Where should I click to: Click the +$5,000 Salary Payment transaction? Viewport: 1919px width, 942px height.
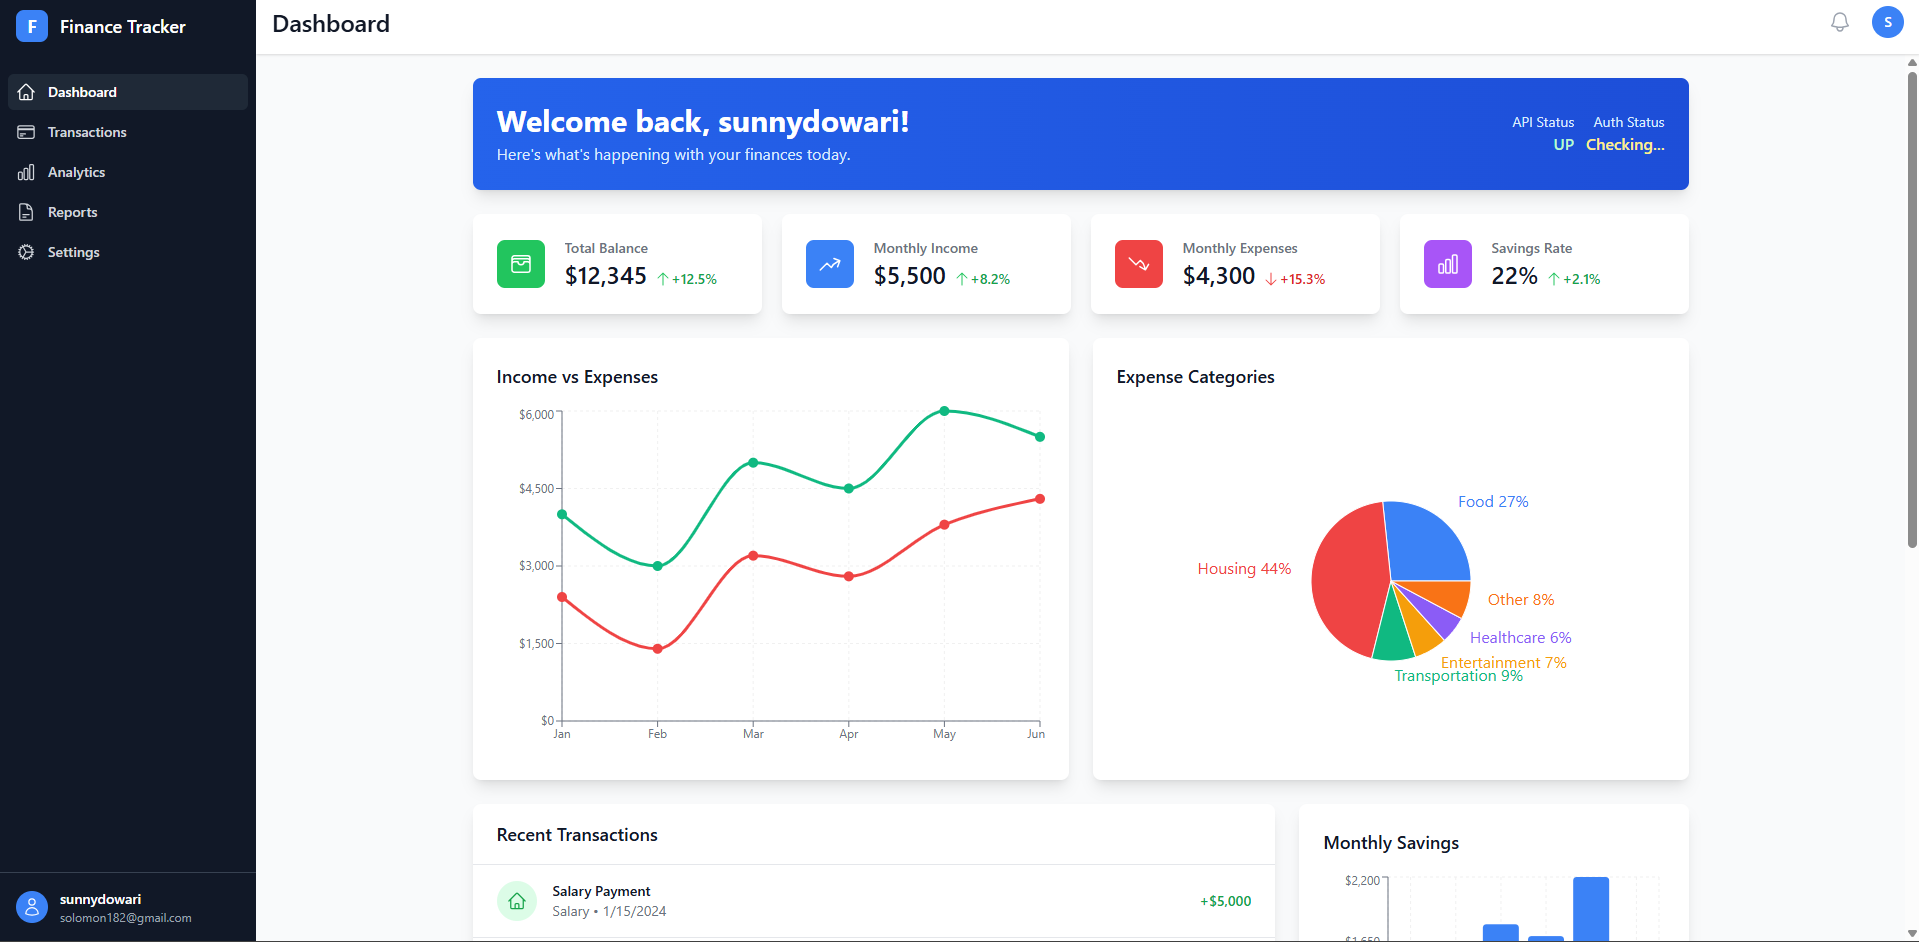[1225, 901]
